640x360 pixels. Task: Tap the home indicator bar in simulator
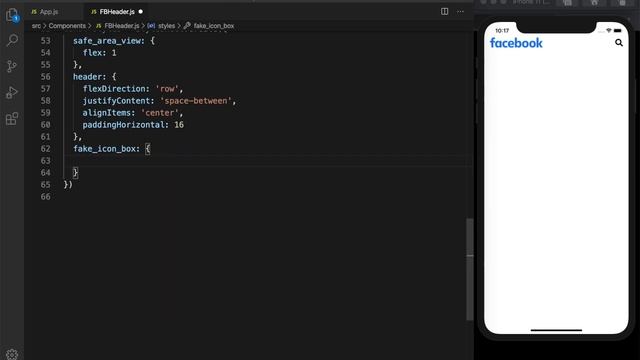pos(556,330)
